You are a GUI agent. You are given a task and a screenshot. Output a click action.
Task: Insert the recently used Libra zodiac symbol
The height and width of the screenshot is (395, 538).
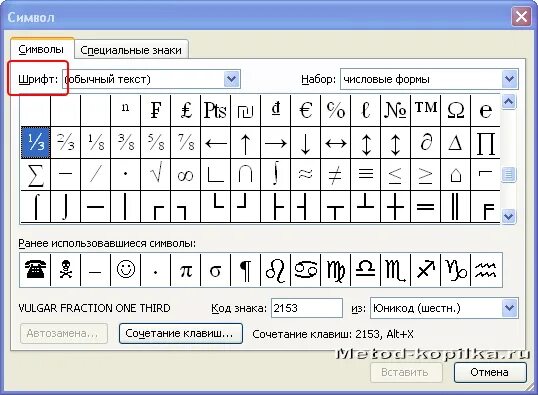[x=366, y=270]
